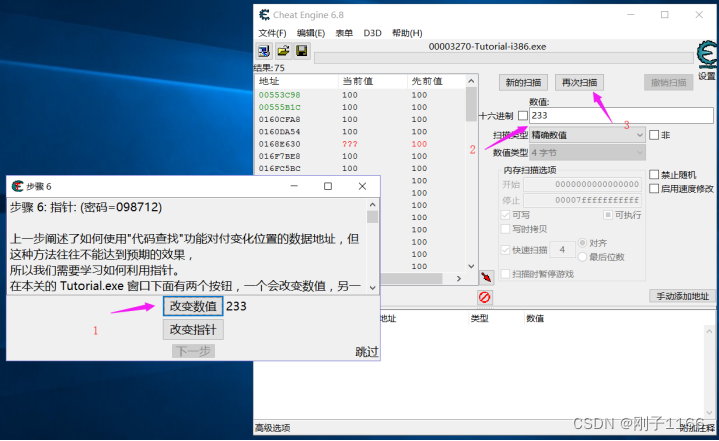Image resolution: width=719 pixels, height=441 pixels.
Task: Click the 停止 address input field
Action: point(582,200)
